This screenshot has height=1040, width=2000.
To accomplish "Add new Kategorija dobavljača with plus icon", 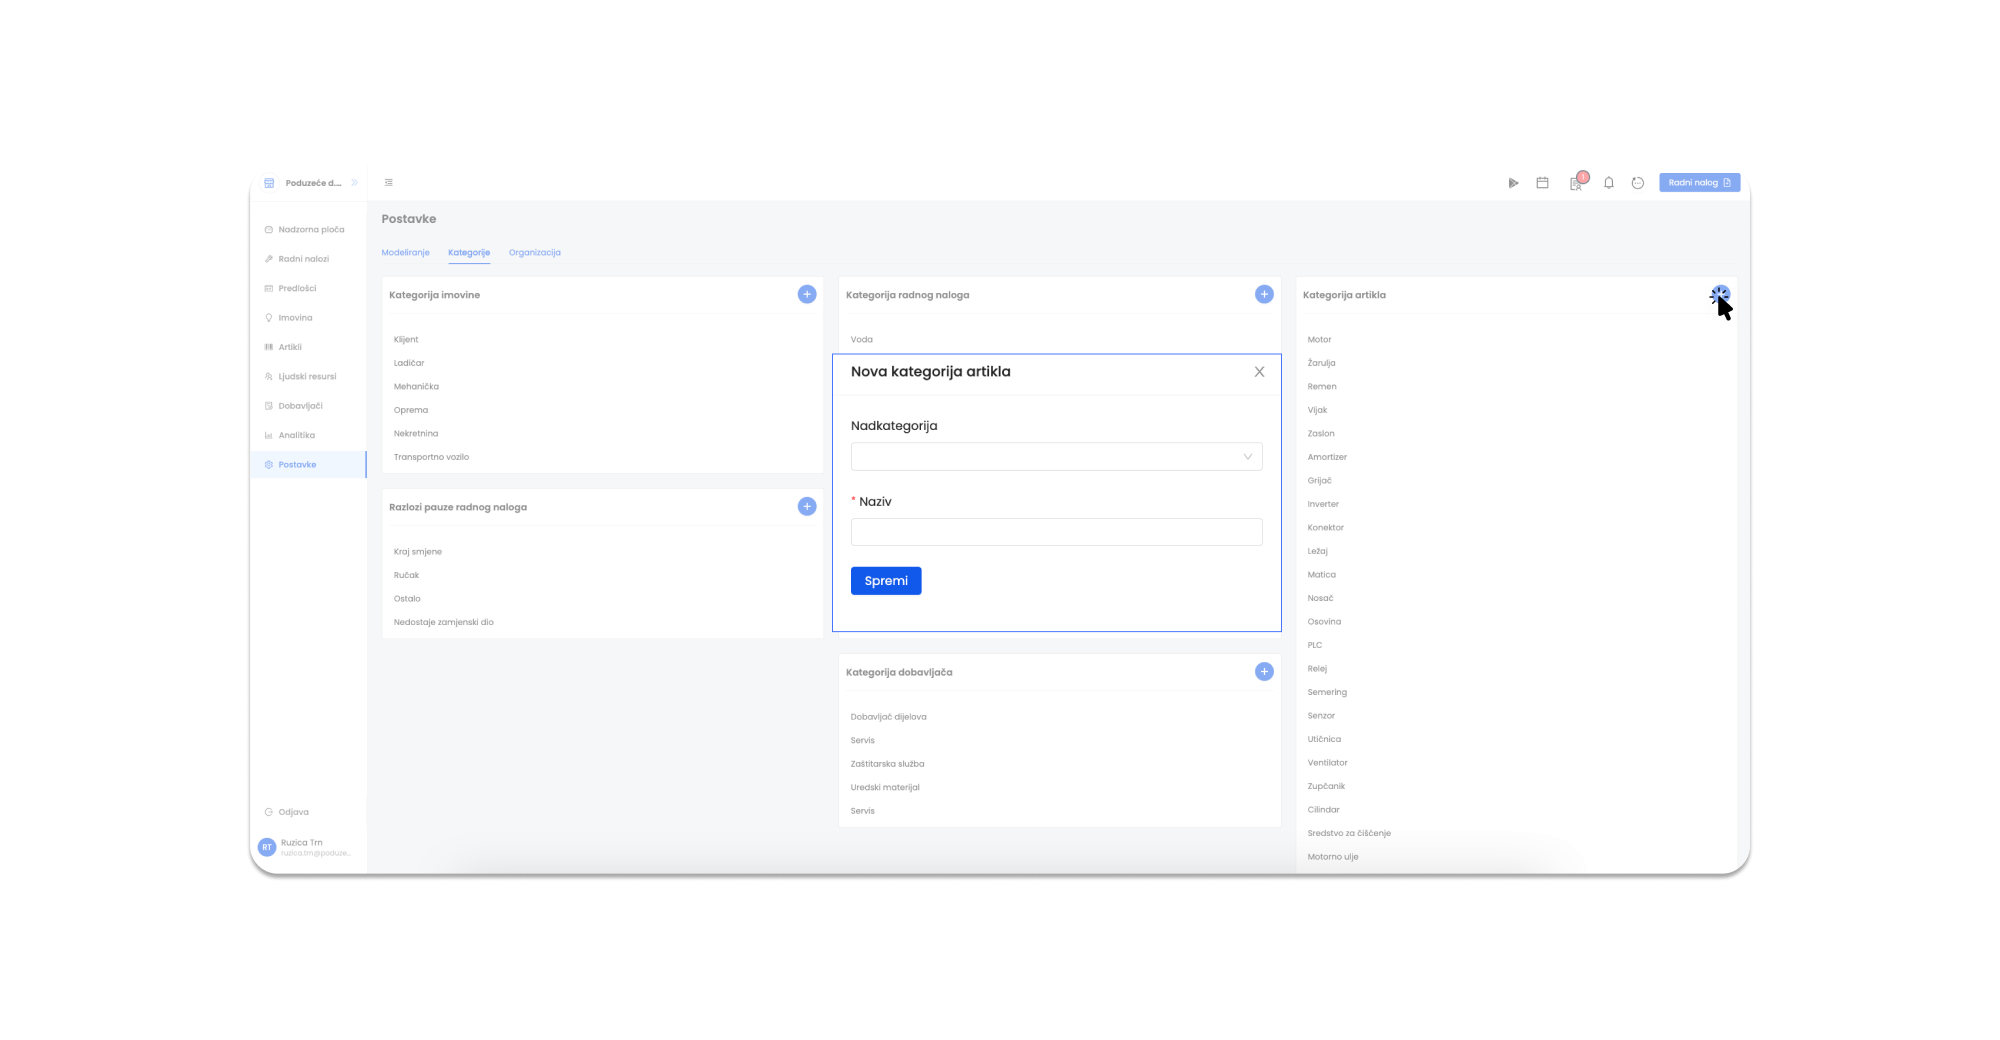I will [x=1264, y=672].
